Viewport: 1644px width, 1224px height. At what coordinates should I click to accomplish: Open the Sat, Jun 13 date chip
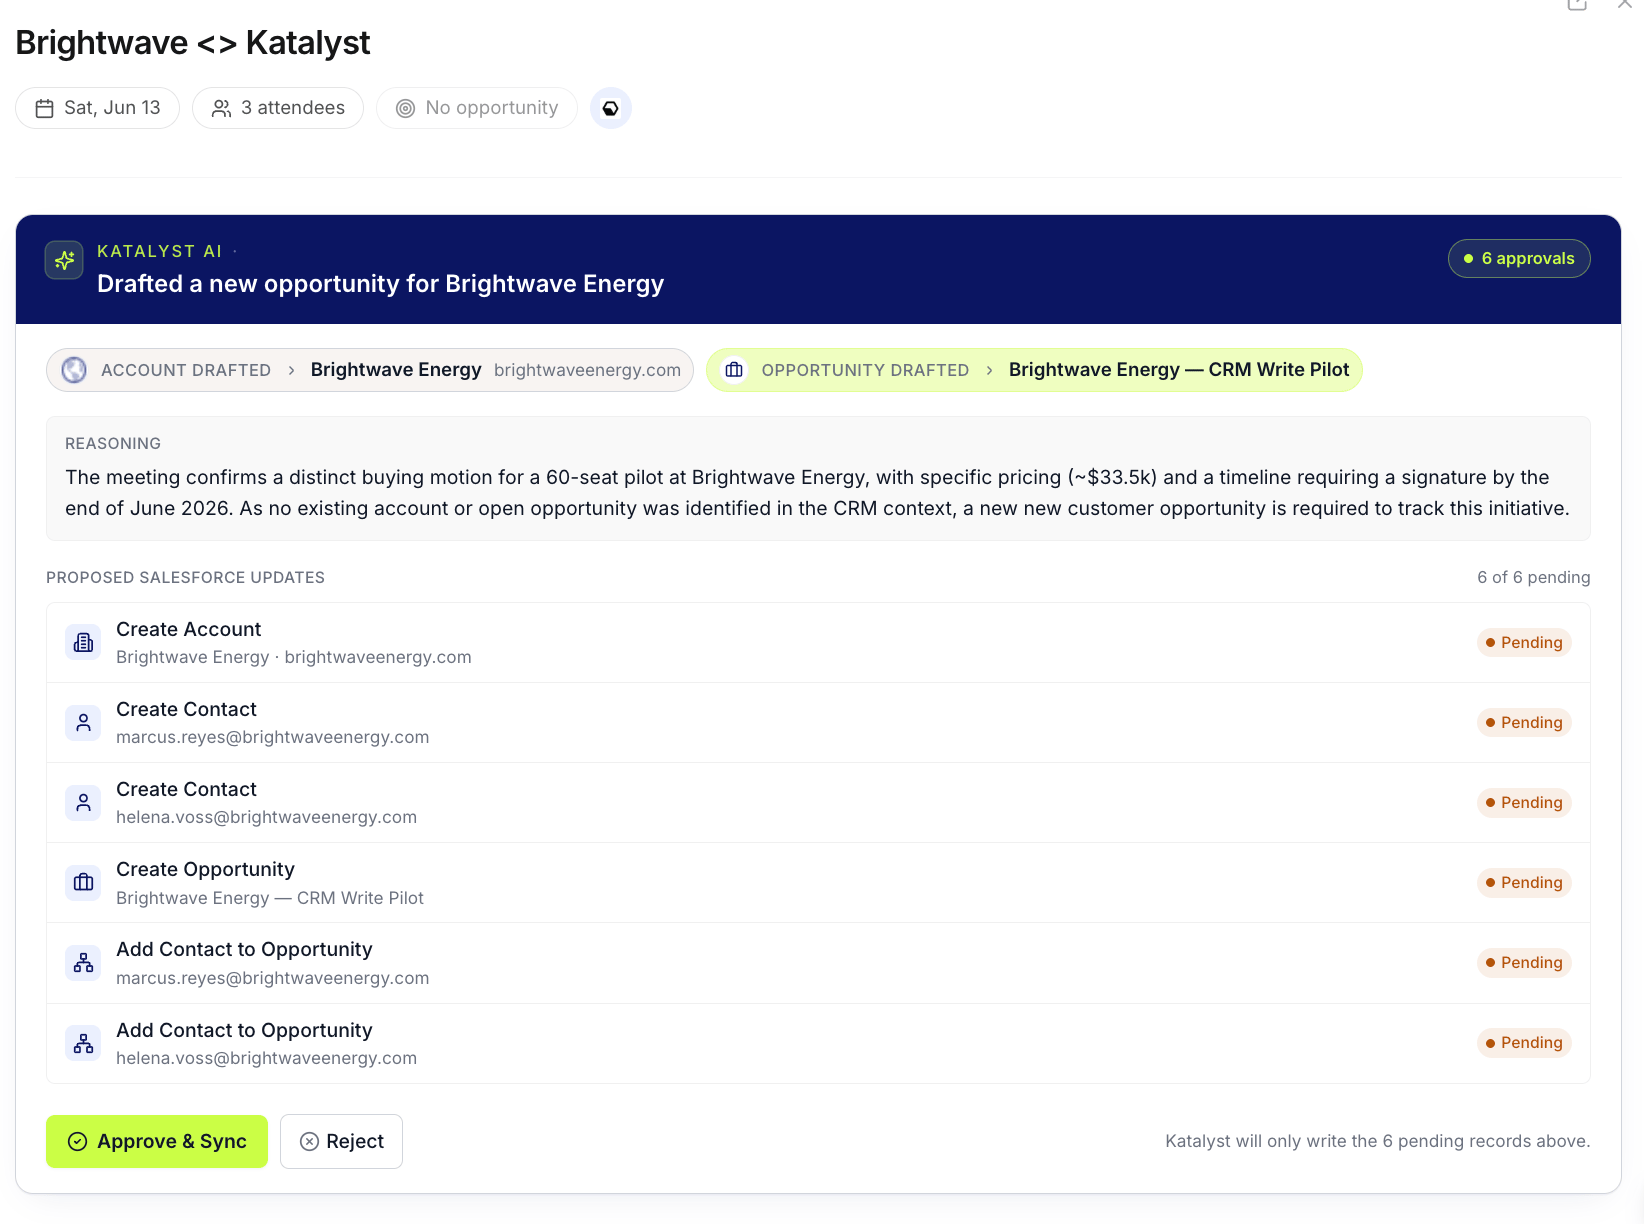pyautogui.click(x=98, y=108)
